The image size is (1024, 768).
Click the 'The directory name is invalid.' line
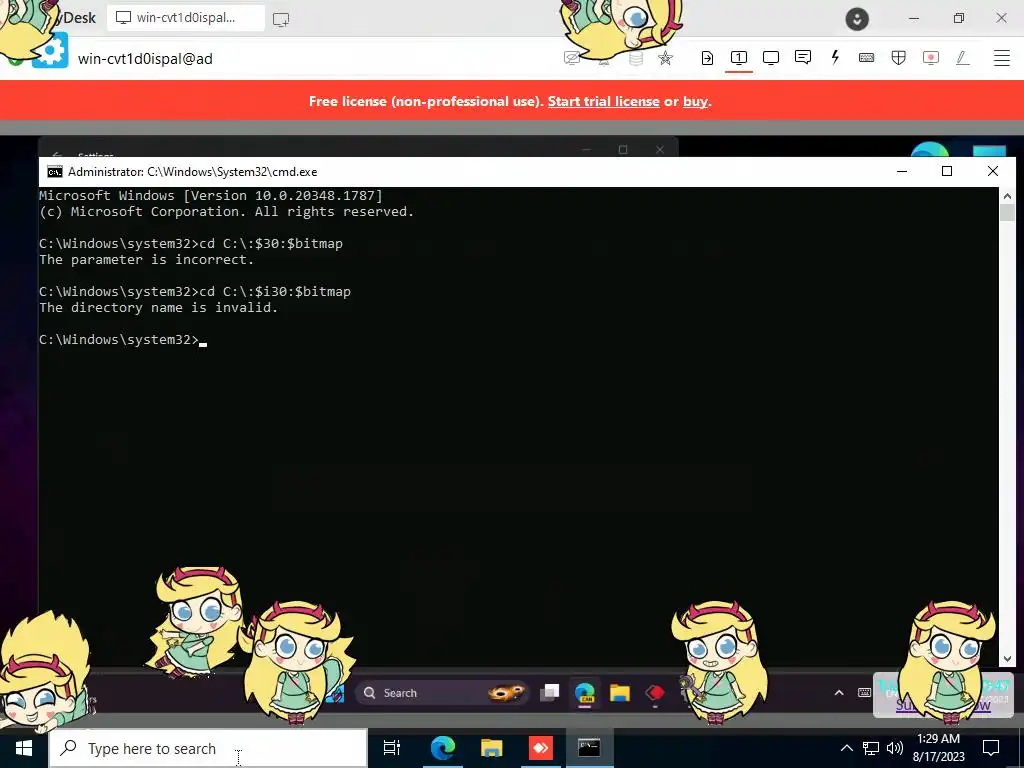pyautogui.click(x=159, y=308)
